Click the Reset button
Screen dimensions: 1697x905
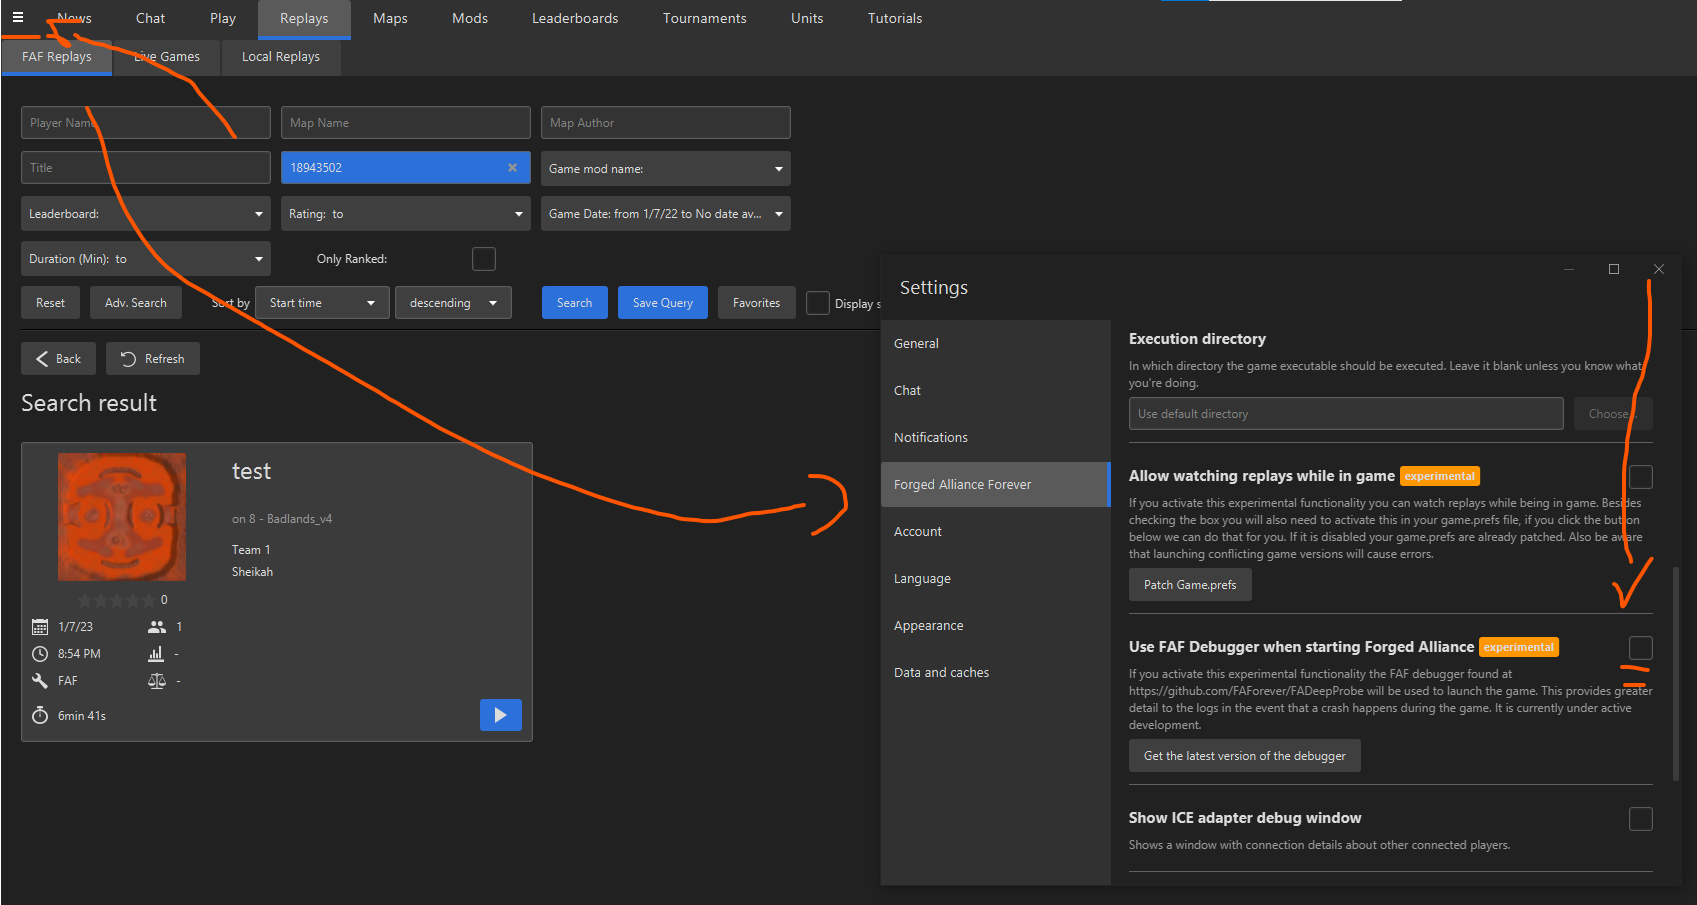click(50, 303)
